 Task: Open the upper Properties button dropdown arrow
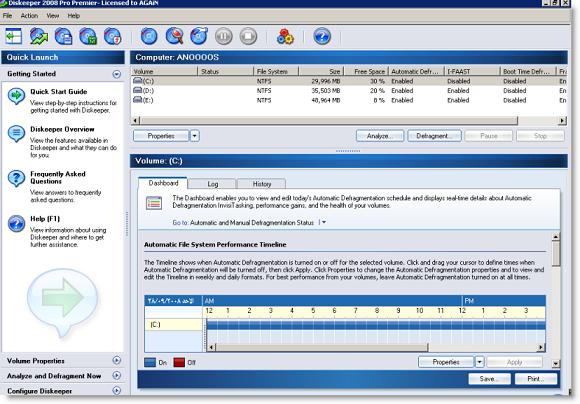tap(195, 136)
